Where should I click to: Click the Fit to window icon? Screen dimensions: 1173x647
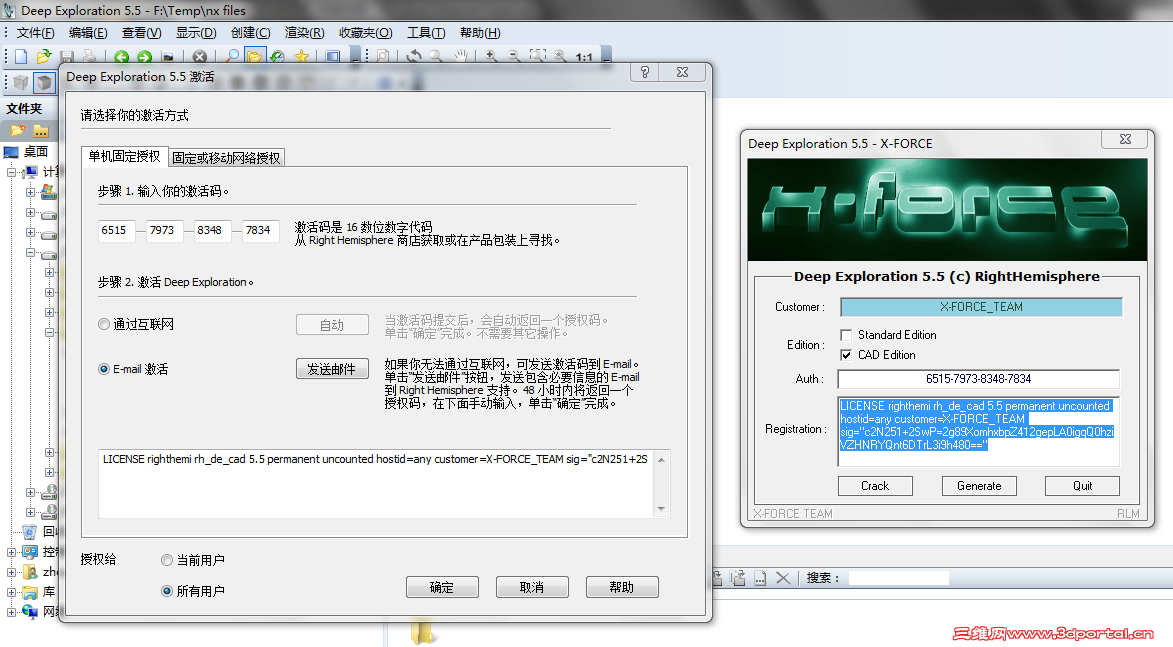537,56
